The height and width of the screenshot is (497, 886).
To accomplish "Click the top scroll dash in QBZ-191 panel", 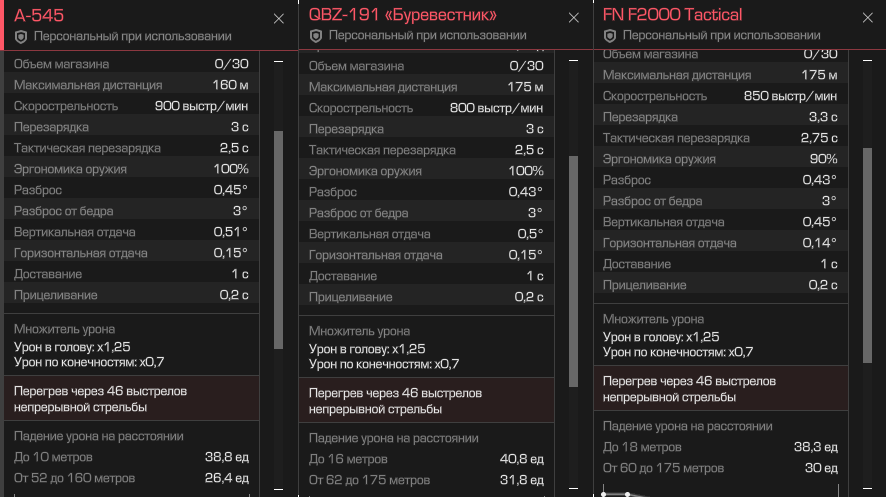I will [x=574, y=60].
